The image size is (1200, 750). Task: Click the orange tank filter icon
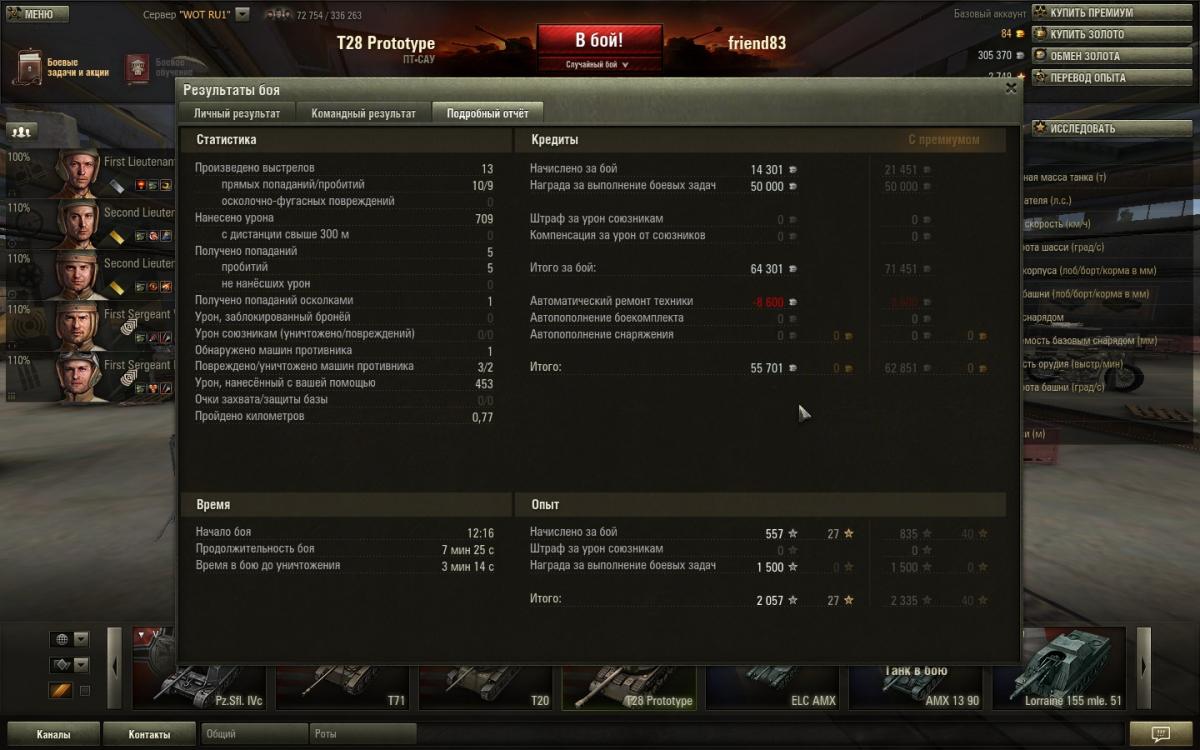click(60, 691)
